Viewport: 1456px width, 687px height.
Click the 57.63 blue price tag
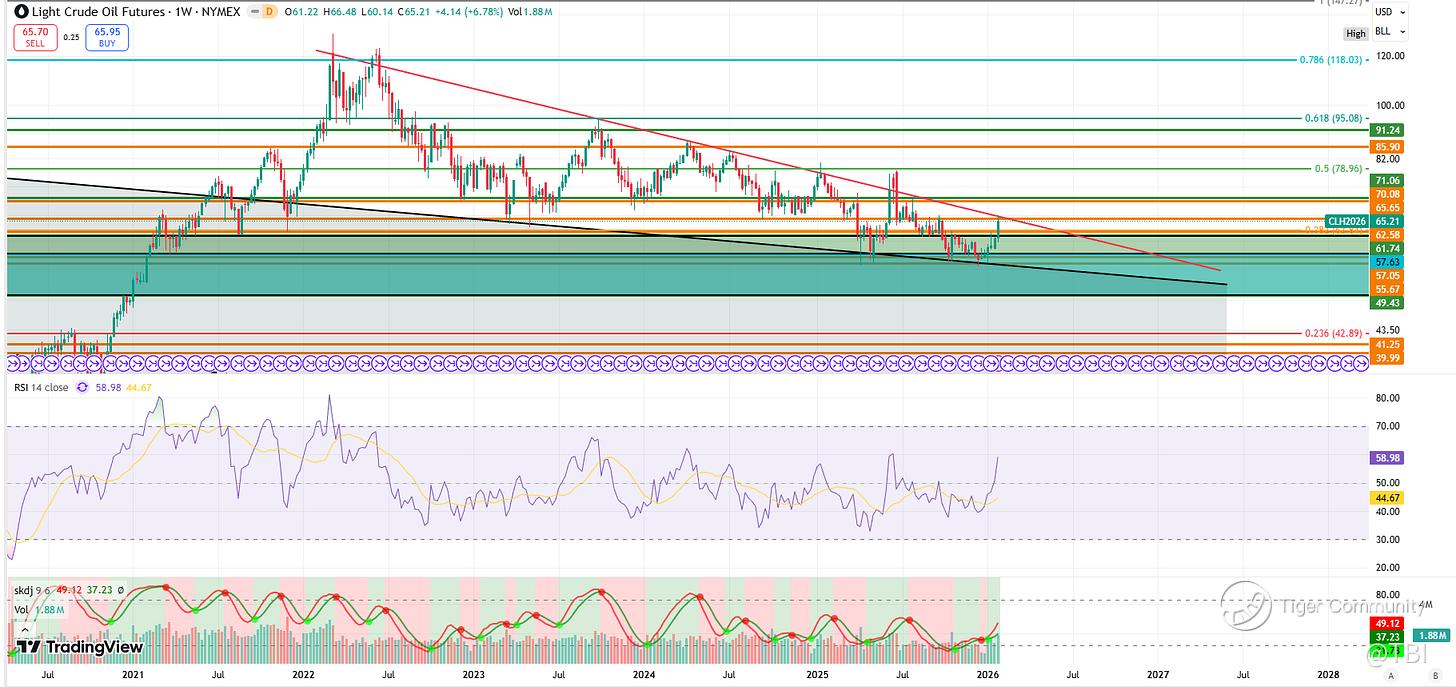click(1387, 261)
